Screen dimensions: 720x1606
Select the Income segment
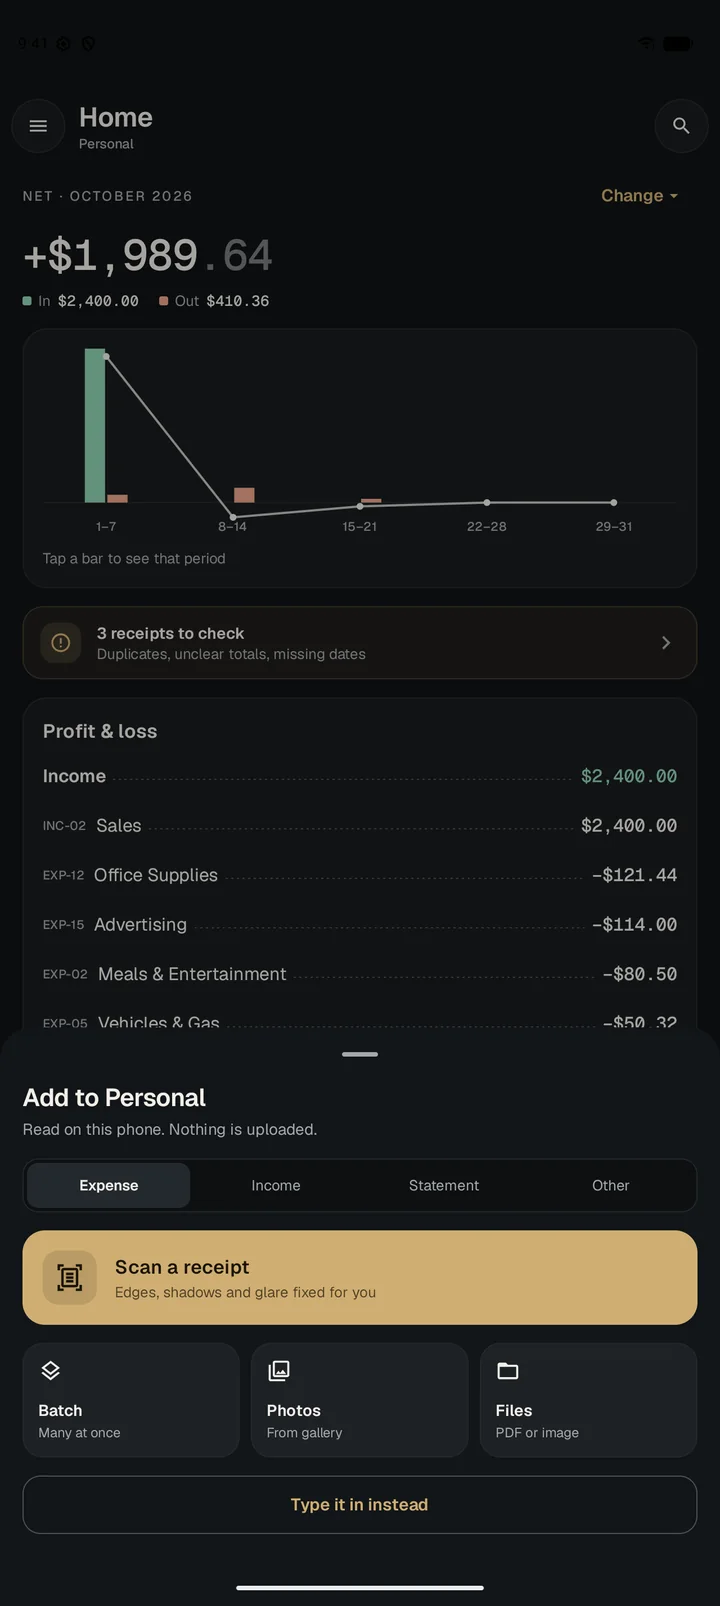pos(276,1185)
